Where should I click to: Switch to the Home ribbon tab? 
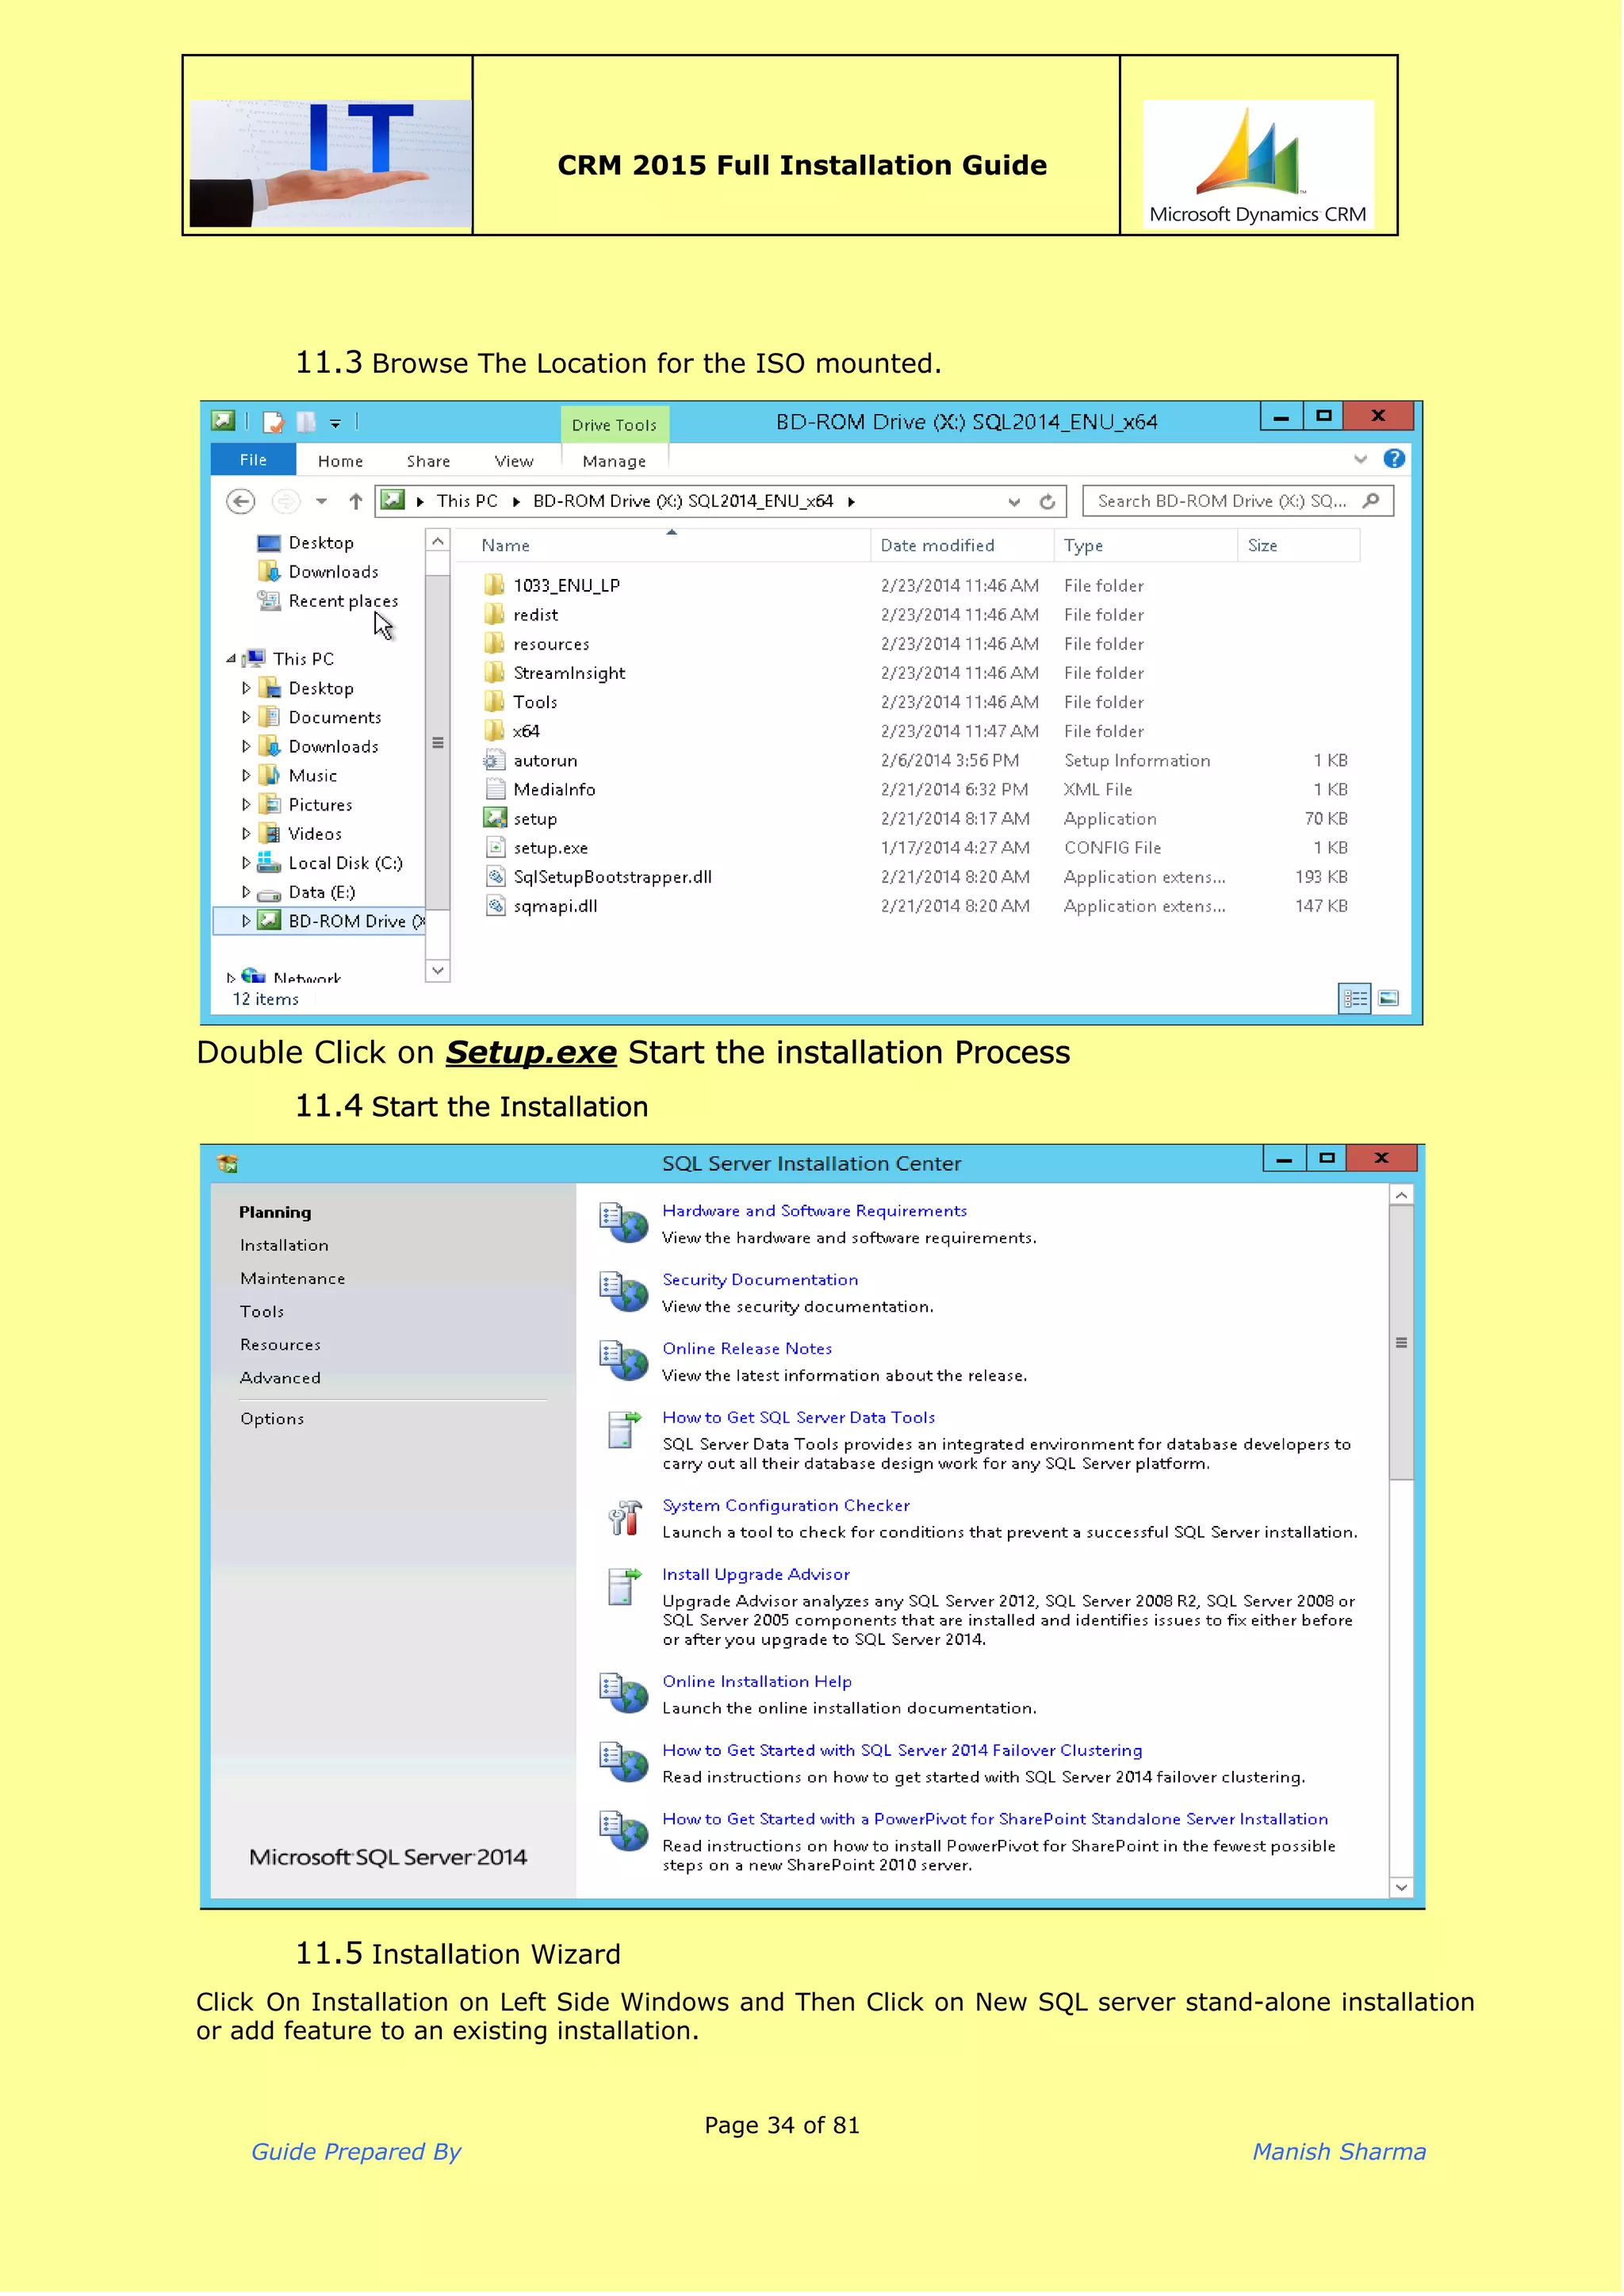340,461
